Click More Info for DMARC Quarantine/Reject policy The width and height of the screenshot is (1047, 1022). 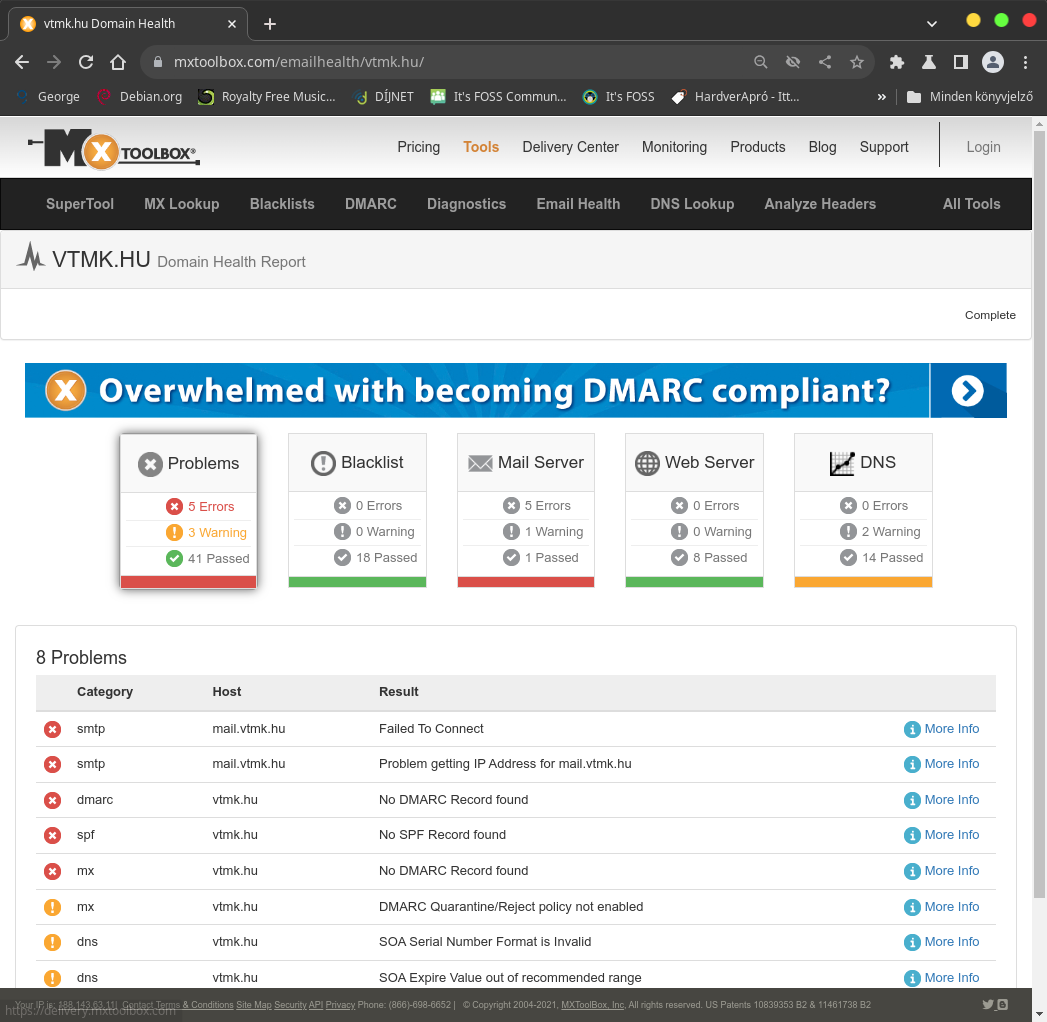pos(952,907)
